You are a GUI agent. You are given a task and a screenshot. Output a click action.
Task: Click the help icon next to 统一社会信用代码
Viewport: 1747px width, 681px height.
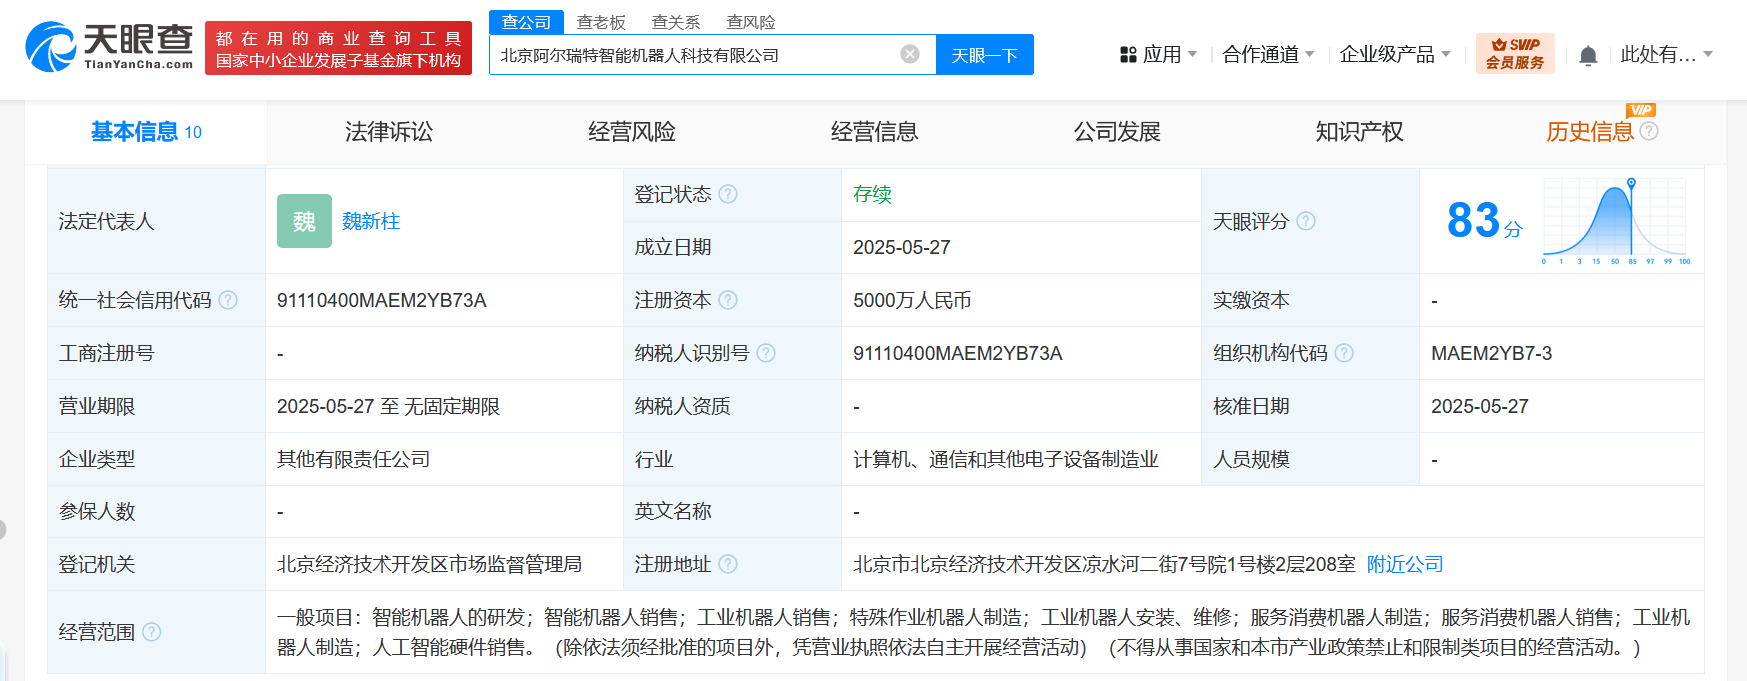pyautogui.click(x=228, y=300)
